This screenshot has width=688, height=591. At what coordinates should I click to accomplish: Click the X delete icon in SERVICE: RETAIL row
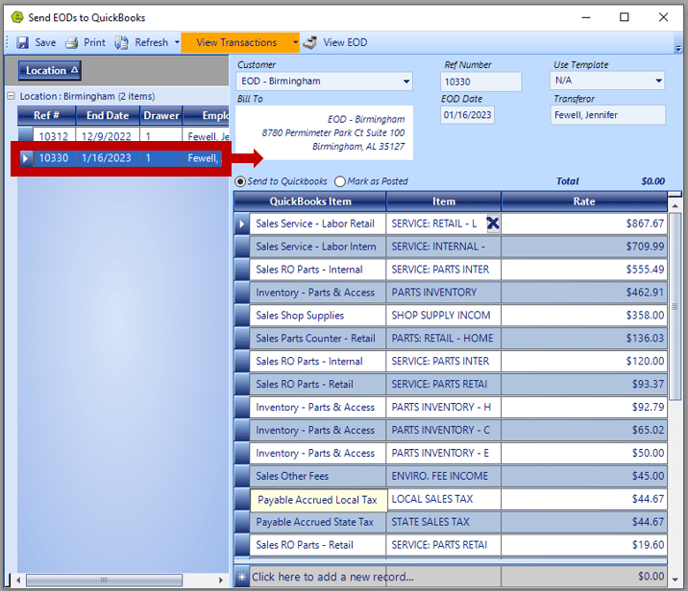493,223
